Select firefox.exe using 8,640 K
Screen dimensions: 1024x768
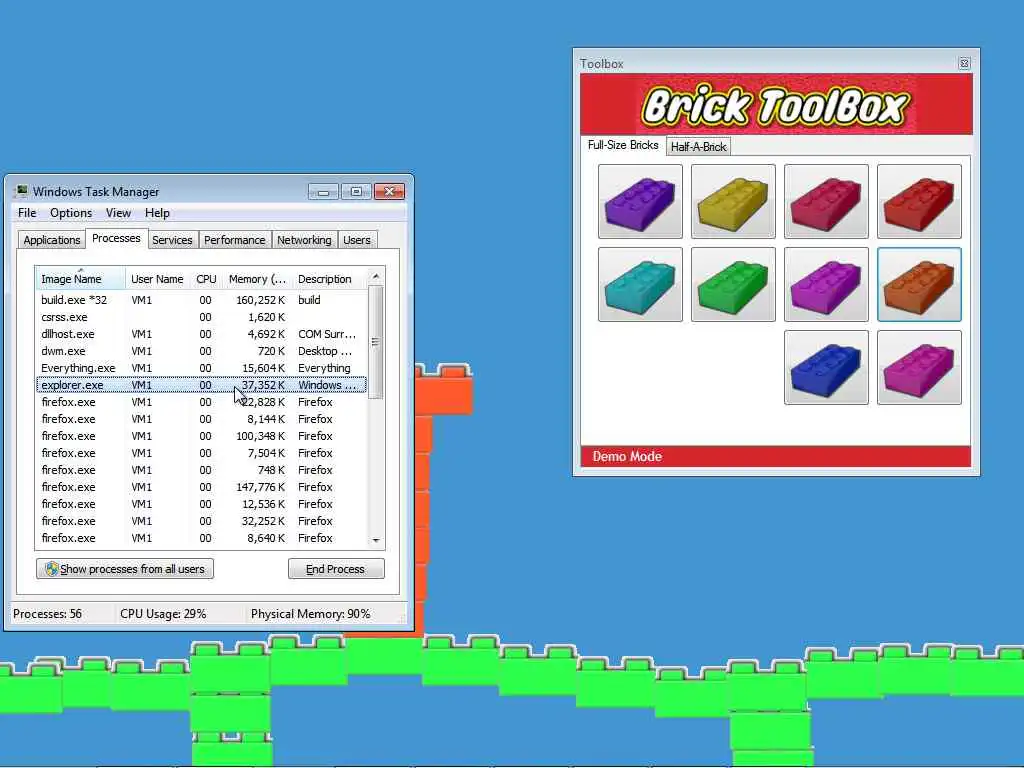pyautogui.click(x=201, y=537)
